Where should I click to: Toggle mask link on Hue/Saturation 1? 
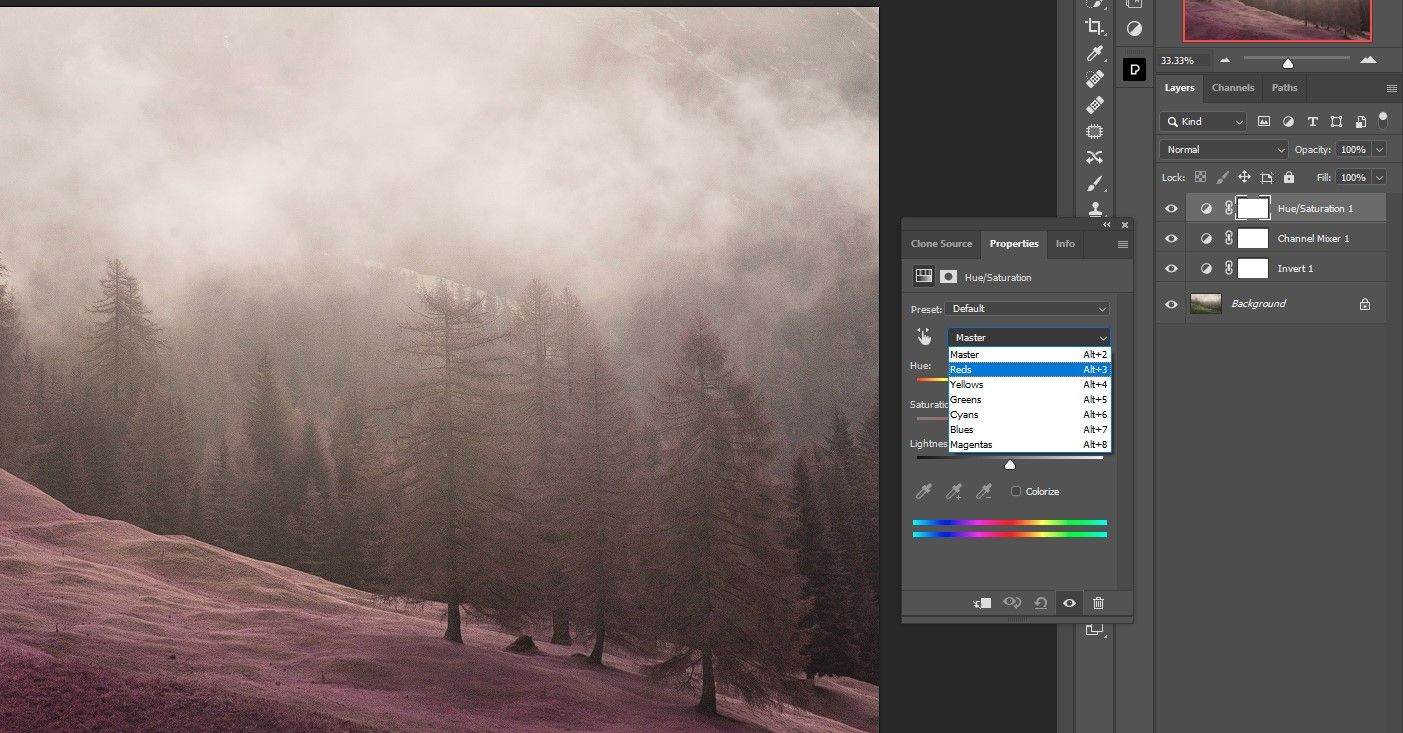point(1229,209)
